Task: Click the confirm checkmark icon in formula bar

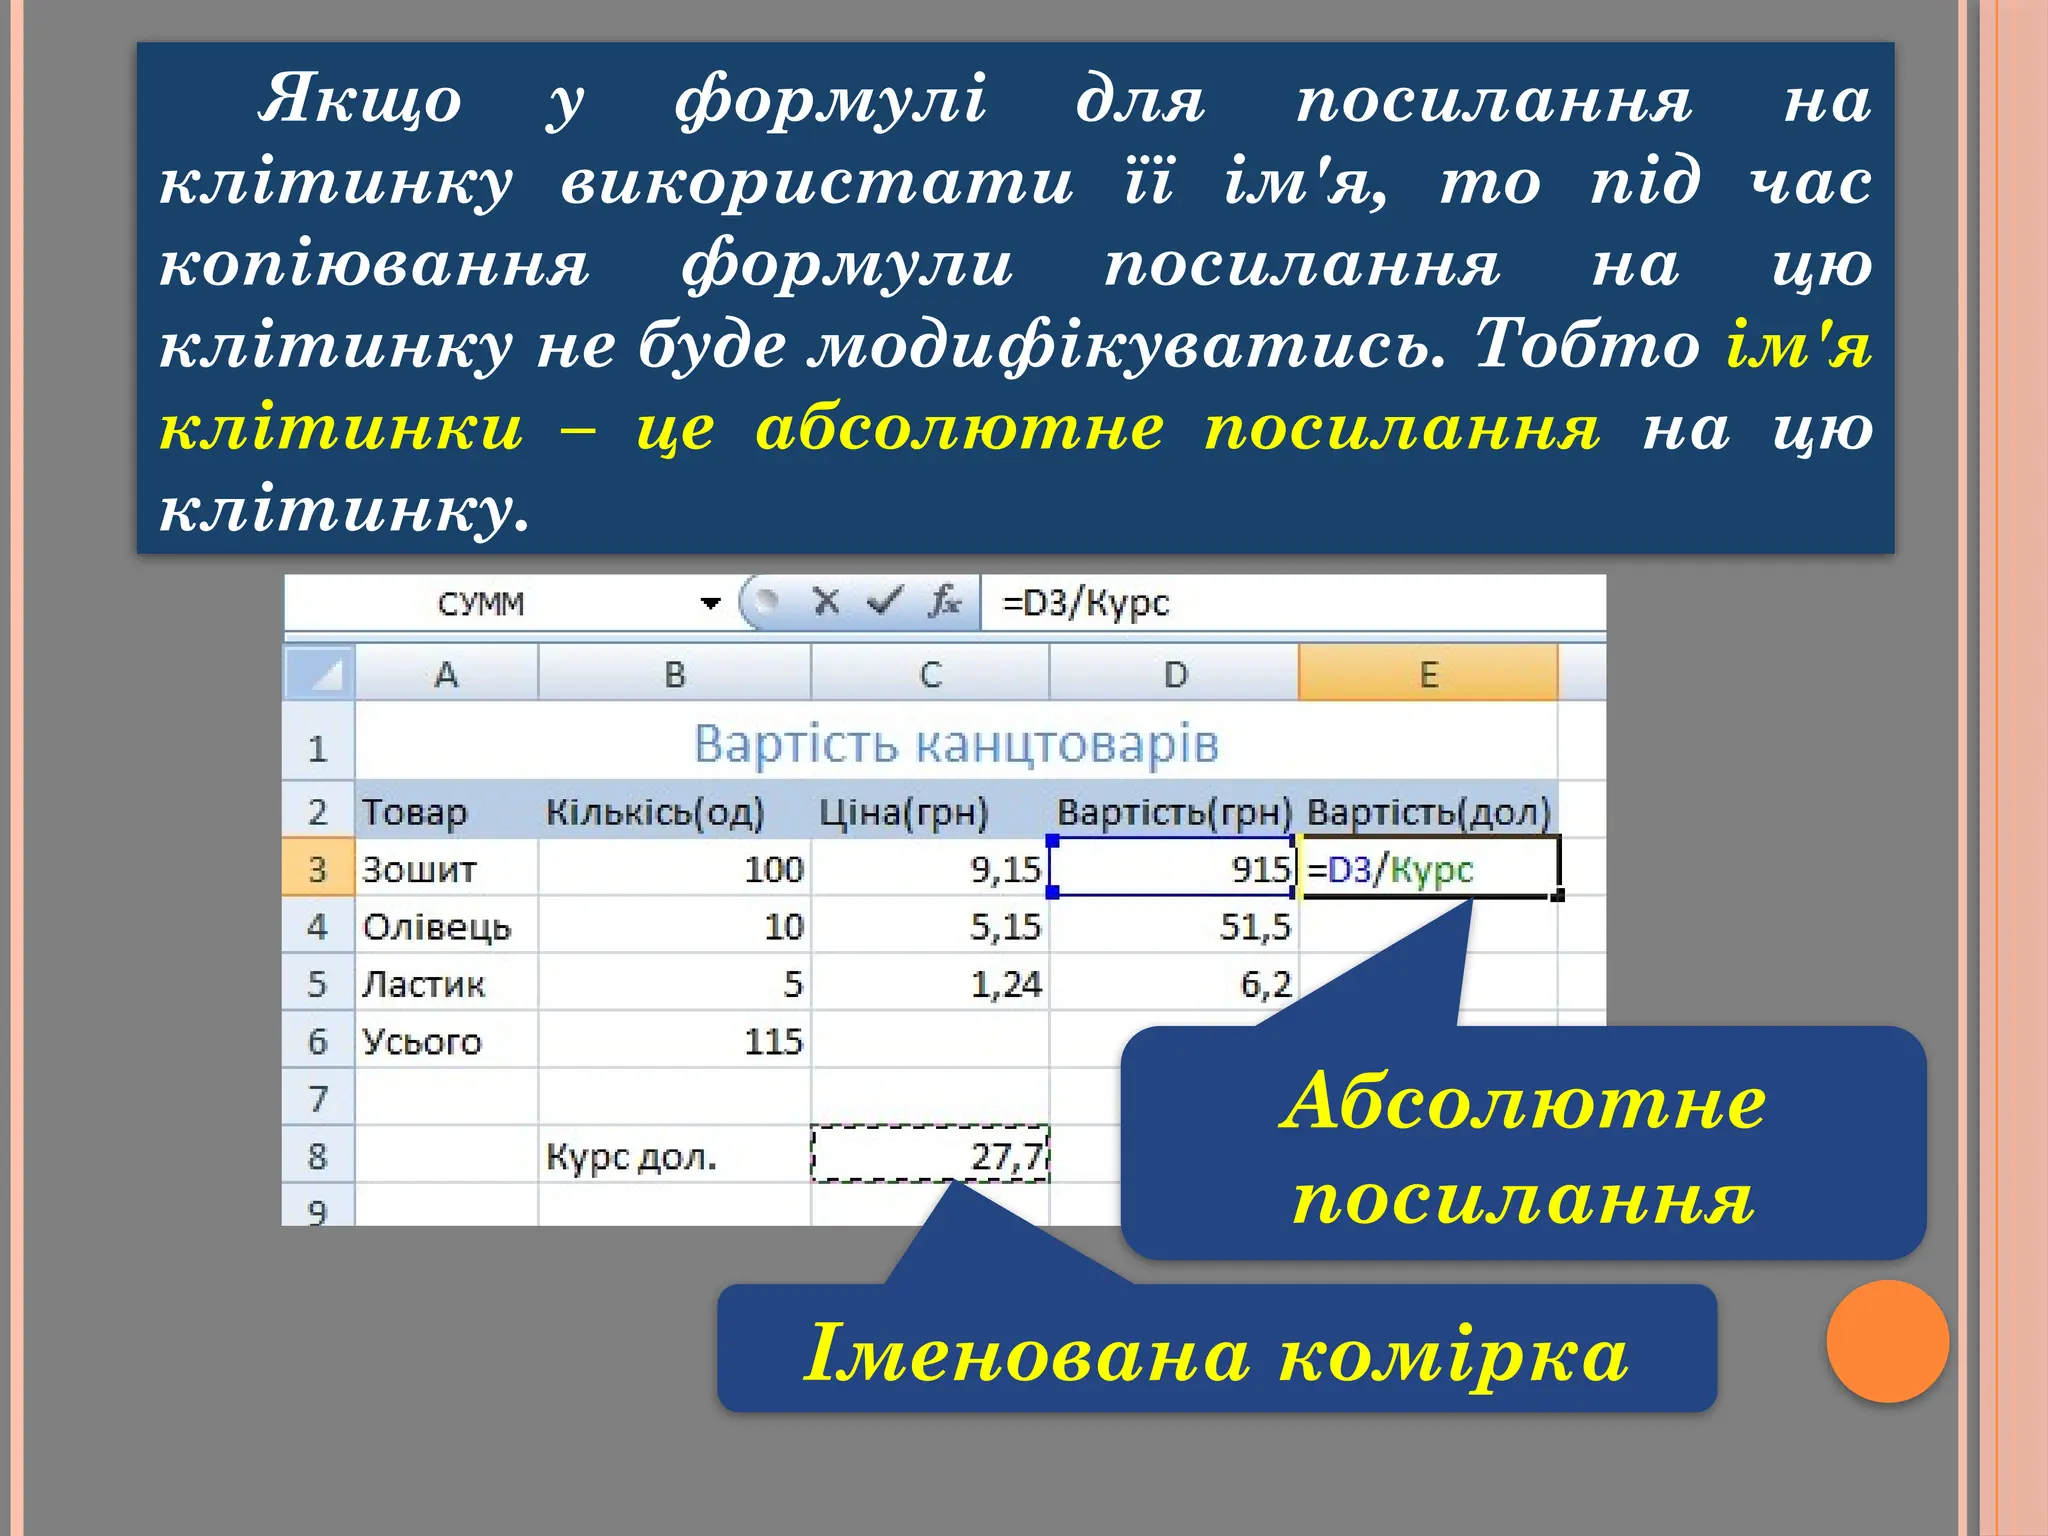Action: tap(884, 601)
